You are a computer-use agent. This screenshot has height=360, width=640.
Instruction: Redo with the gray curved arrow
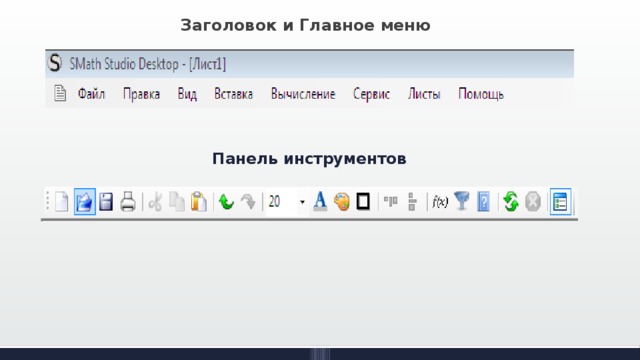pos(248,202)
